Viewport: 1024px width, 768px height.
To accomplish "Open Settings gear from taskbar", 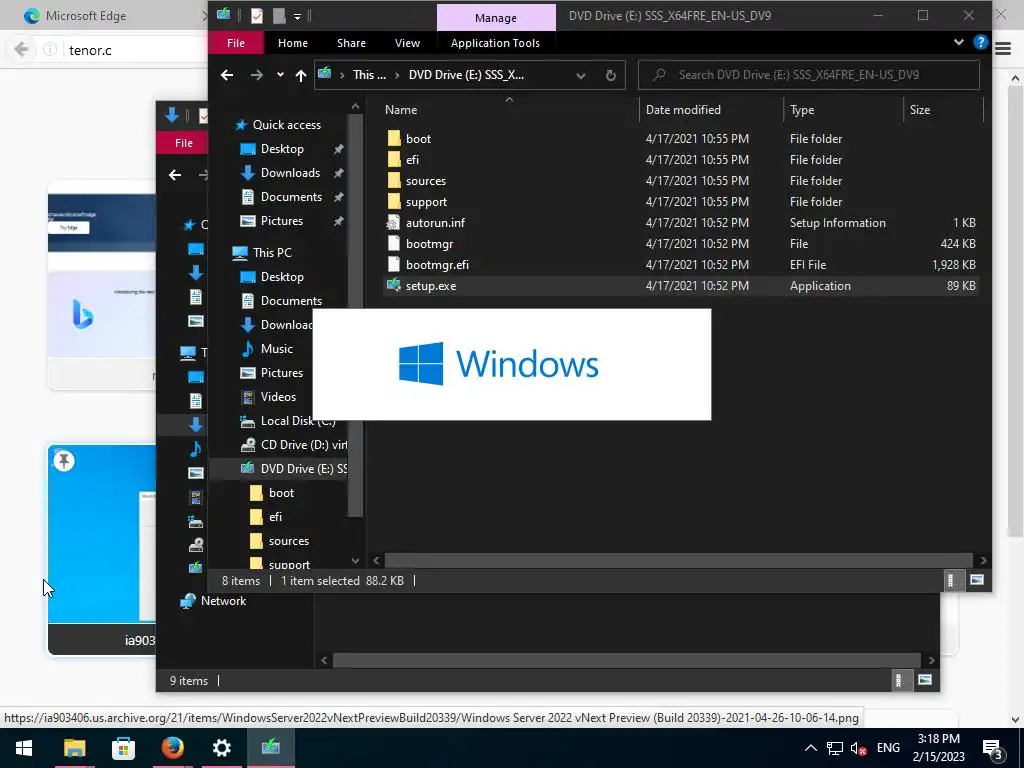I will point(221,748).
